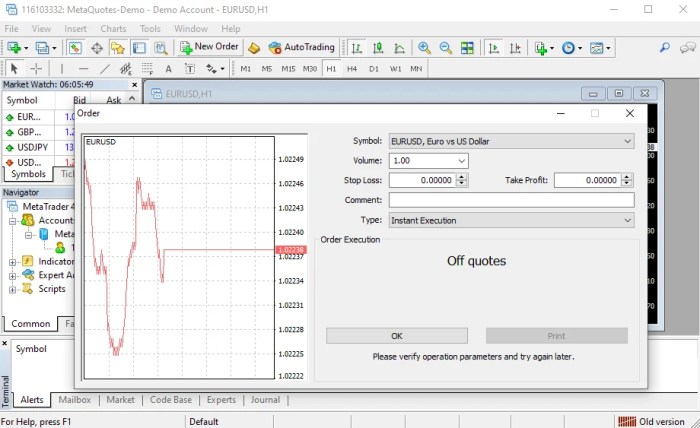The width and height of the screenshot is (700, 428).
Task: Expand the Indicators node in Navigator
Action: point(12,262)
